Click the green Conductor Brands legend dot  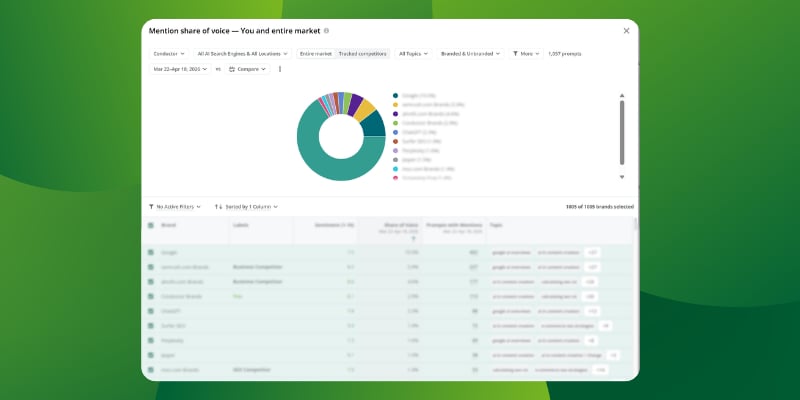click(x=395, y=123)
